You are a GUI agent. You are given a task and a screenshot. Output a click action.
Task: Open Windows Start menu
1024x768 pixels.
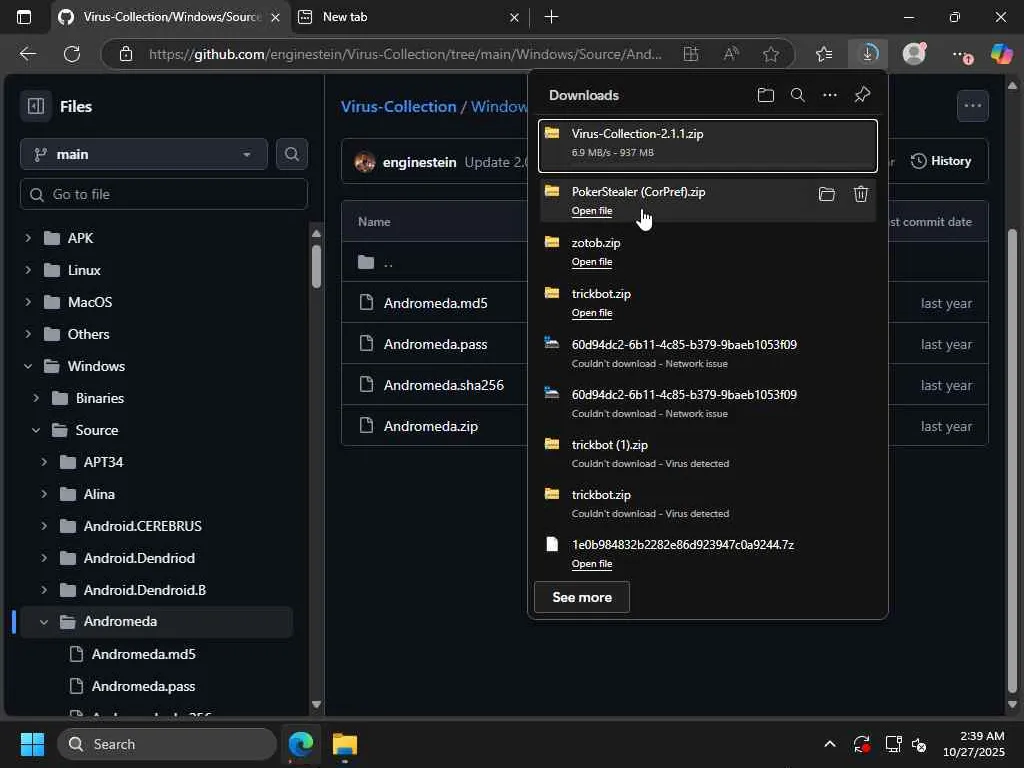[x=32, y=744]
